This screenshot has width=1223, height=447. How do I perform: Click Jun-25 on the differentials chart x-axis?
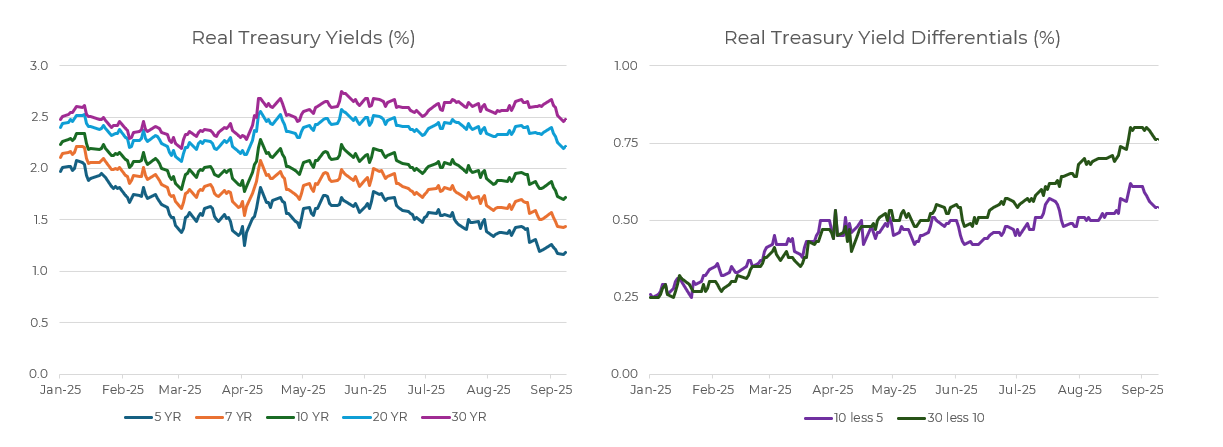coord(957,390)
